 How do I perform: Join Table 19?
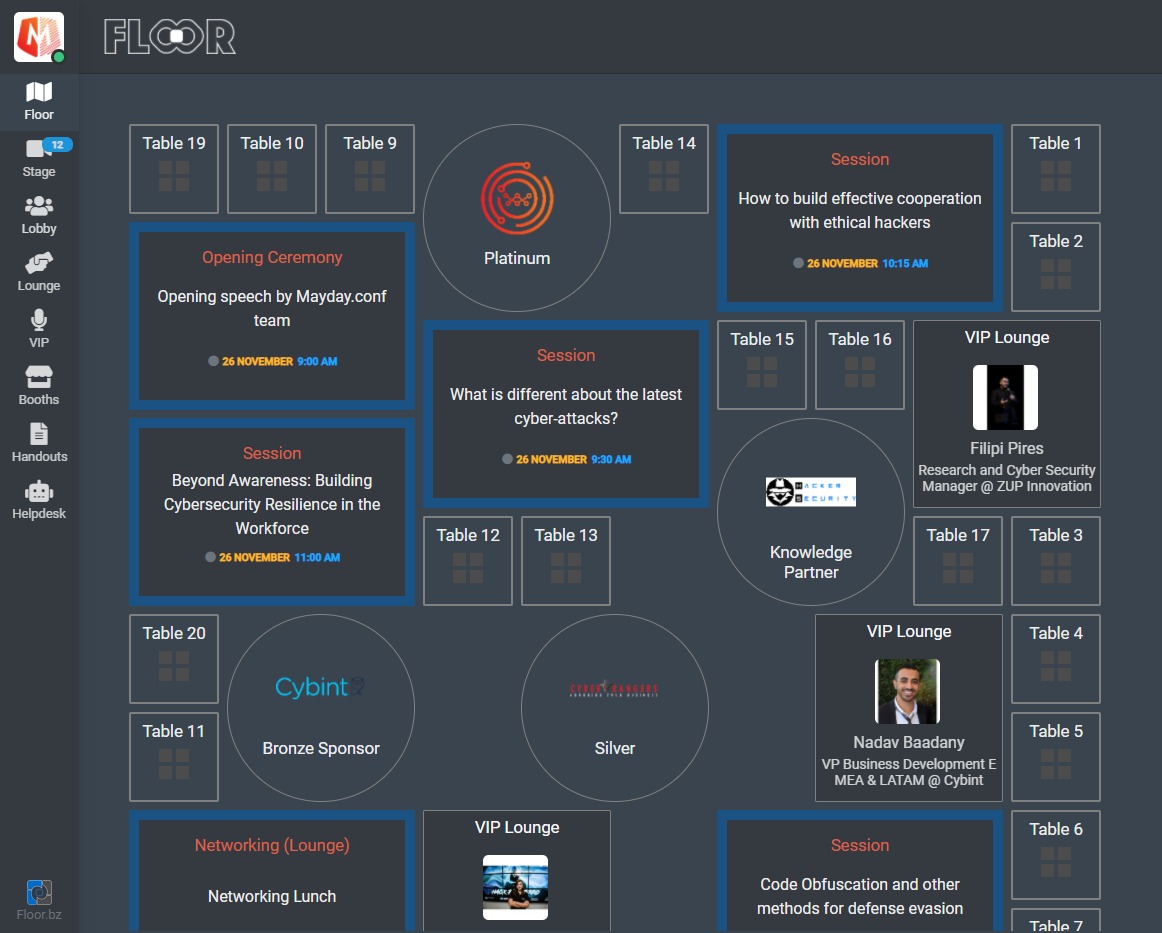[174, 169]
